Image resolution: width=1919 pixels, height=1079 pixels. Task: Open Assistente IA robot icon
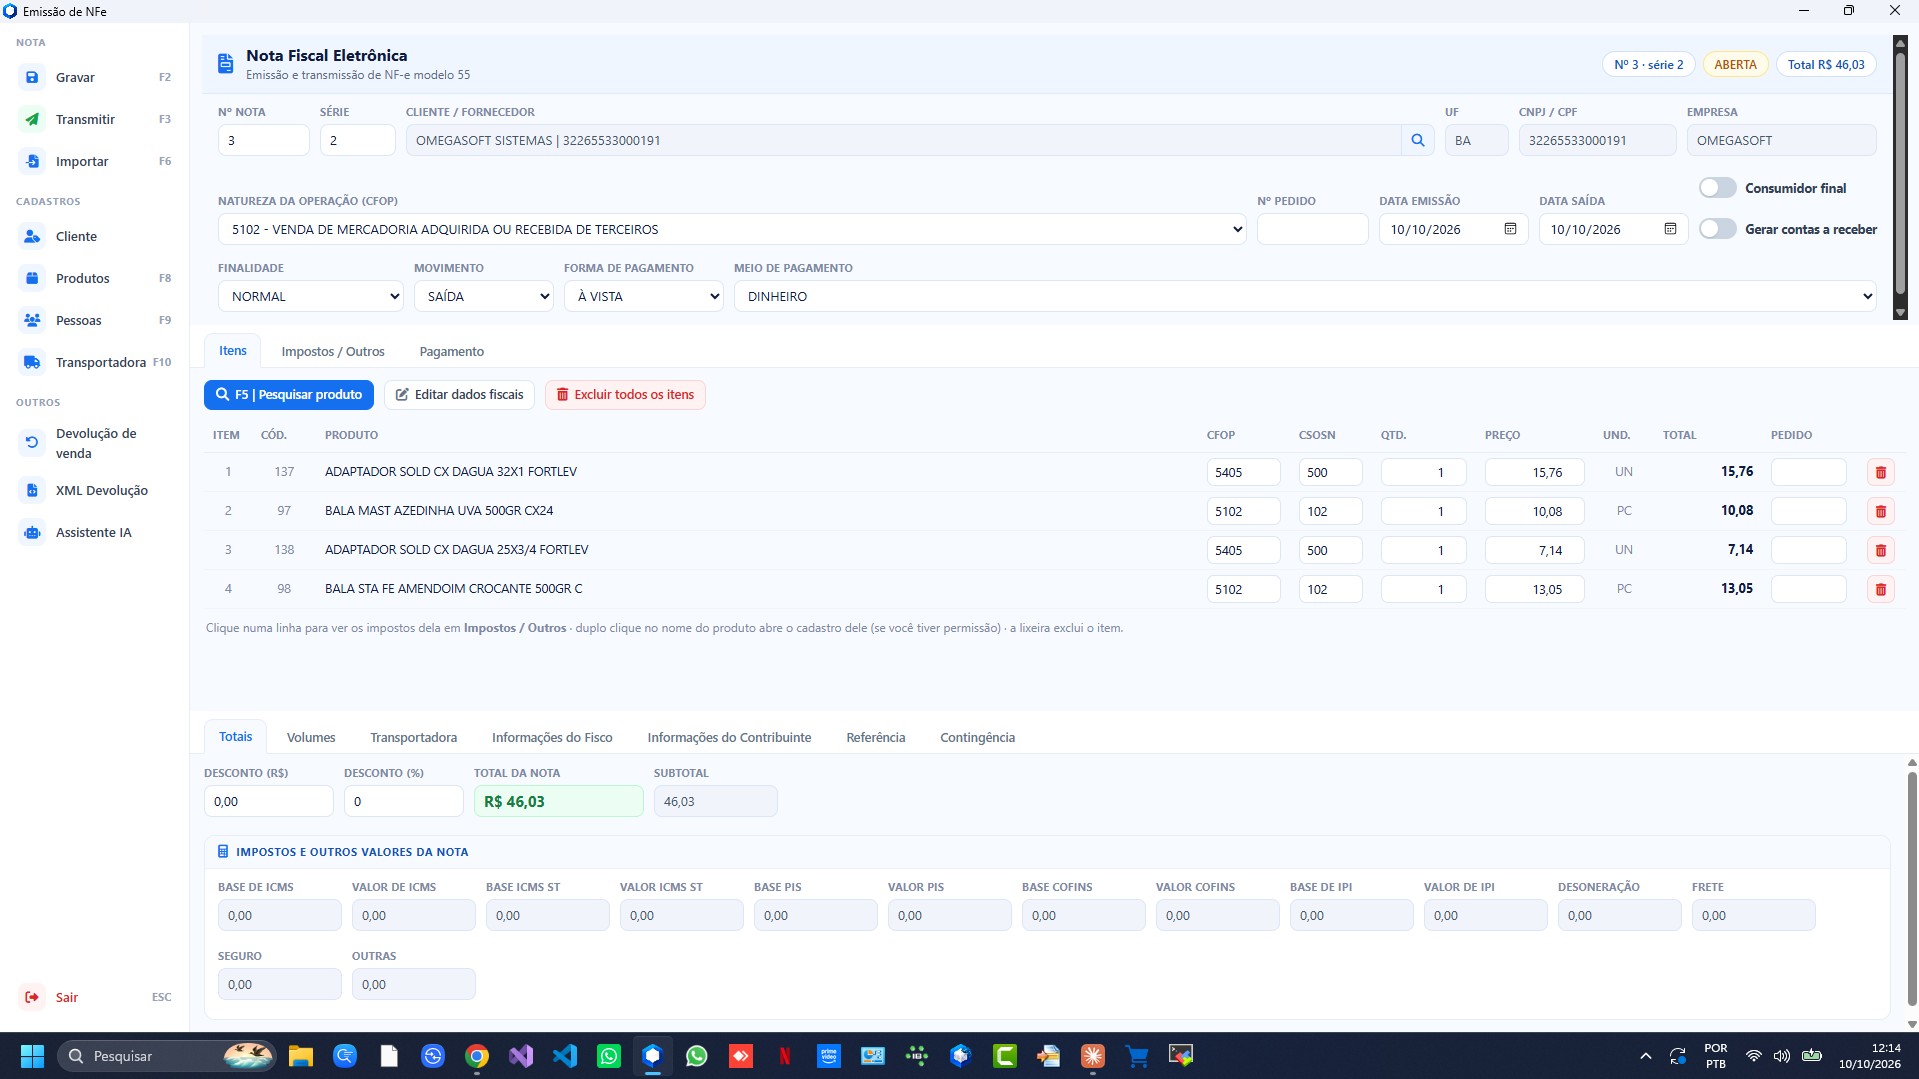click(x=32, y=532)
